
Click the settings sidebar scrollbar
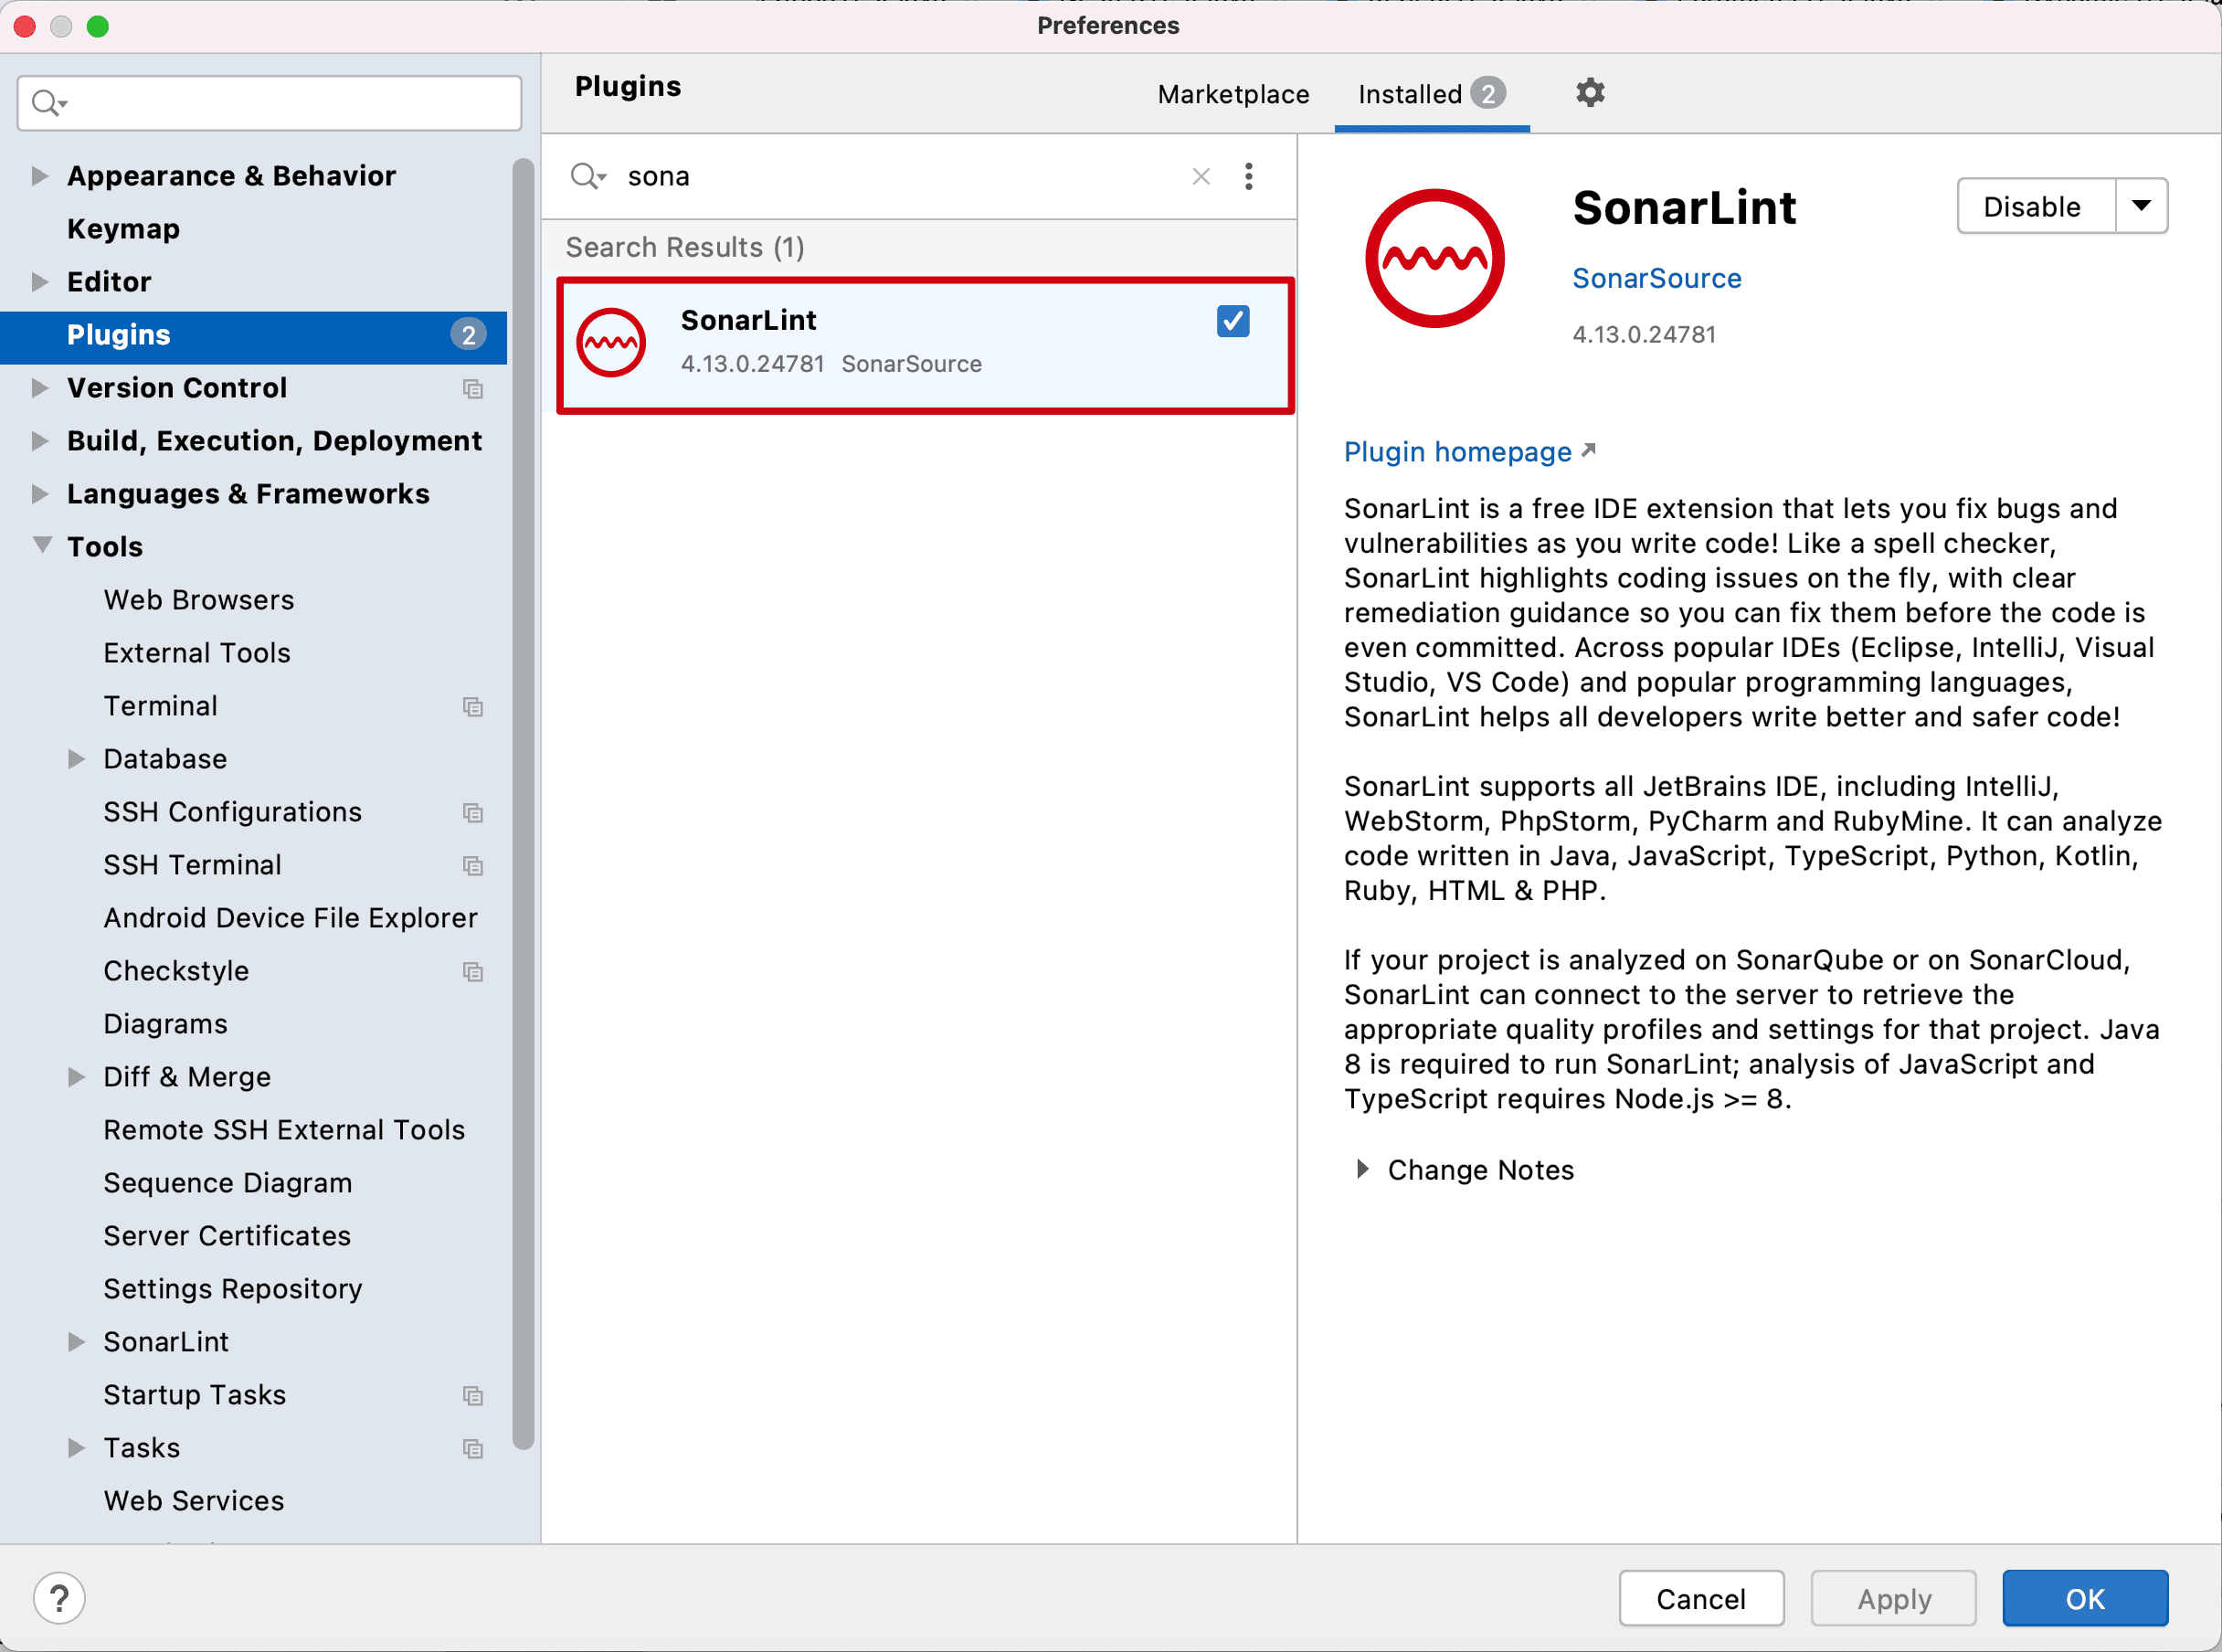[522, 800]
